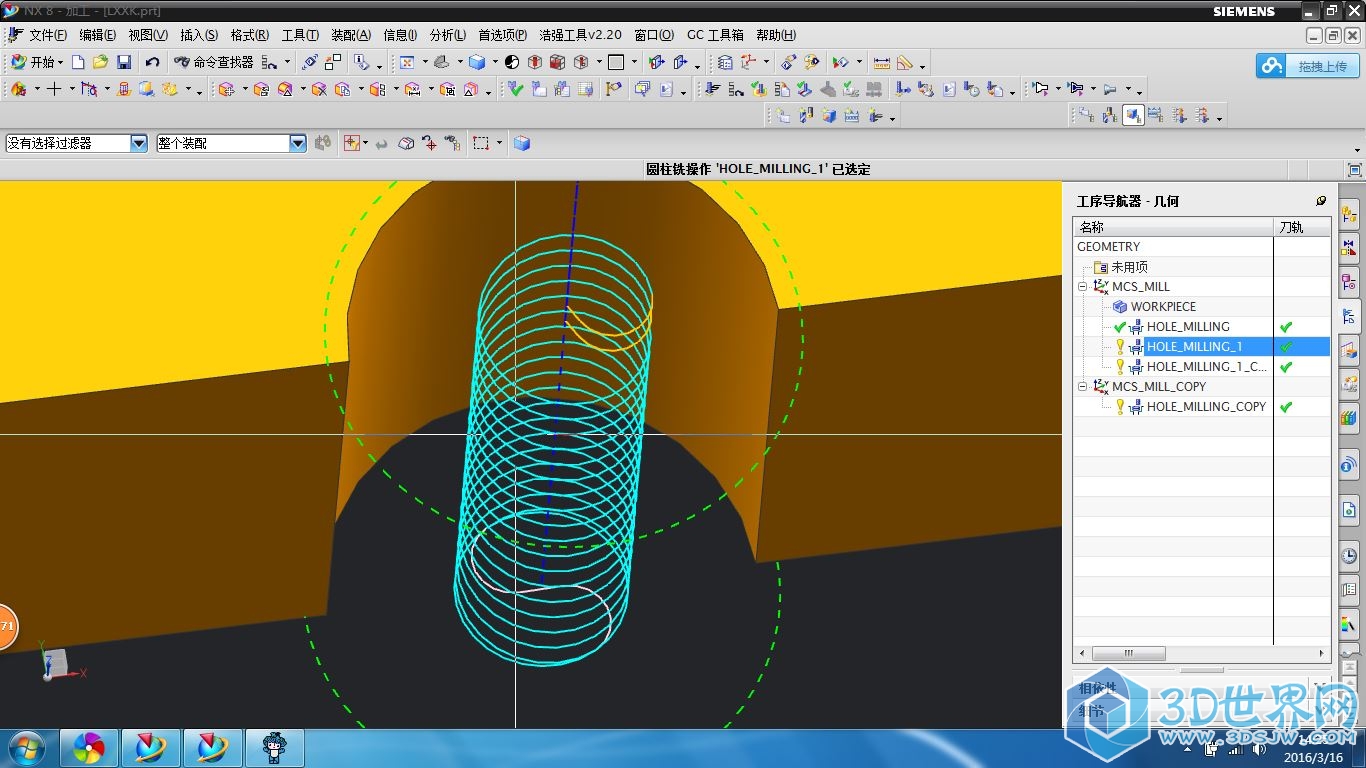Click the Undo arrow icon
1366x768 pixels.
(x=152, y=62)
